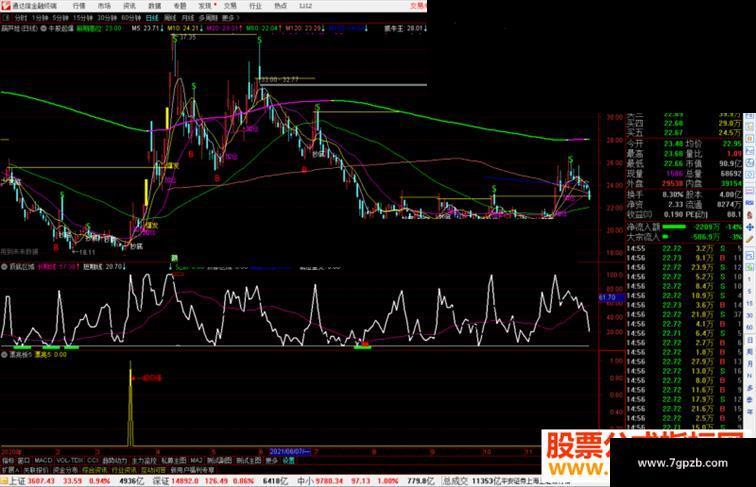
Task: Click the 年 period shortcut in right sidebar
Action: point(750,412)
